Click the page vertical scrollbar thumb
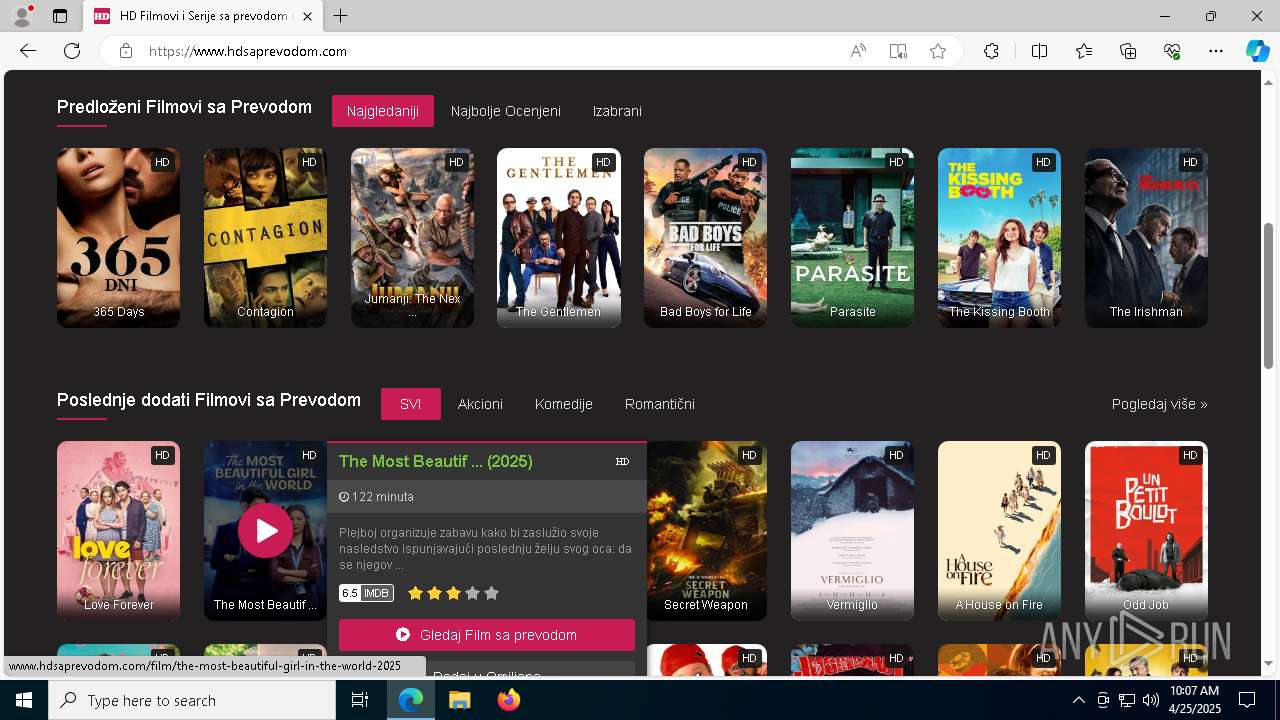This screenshot has height=720, width=1280. [x=1270, y=295]
